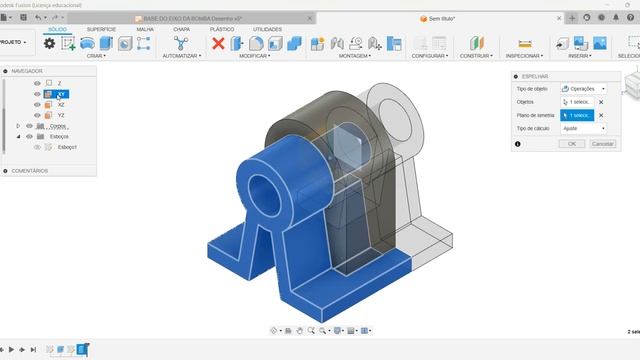
Task: Click the red X Delete tool
Action: pos(218,43)
